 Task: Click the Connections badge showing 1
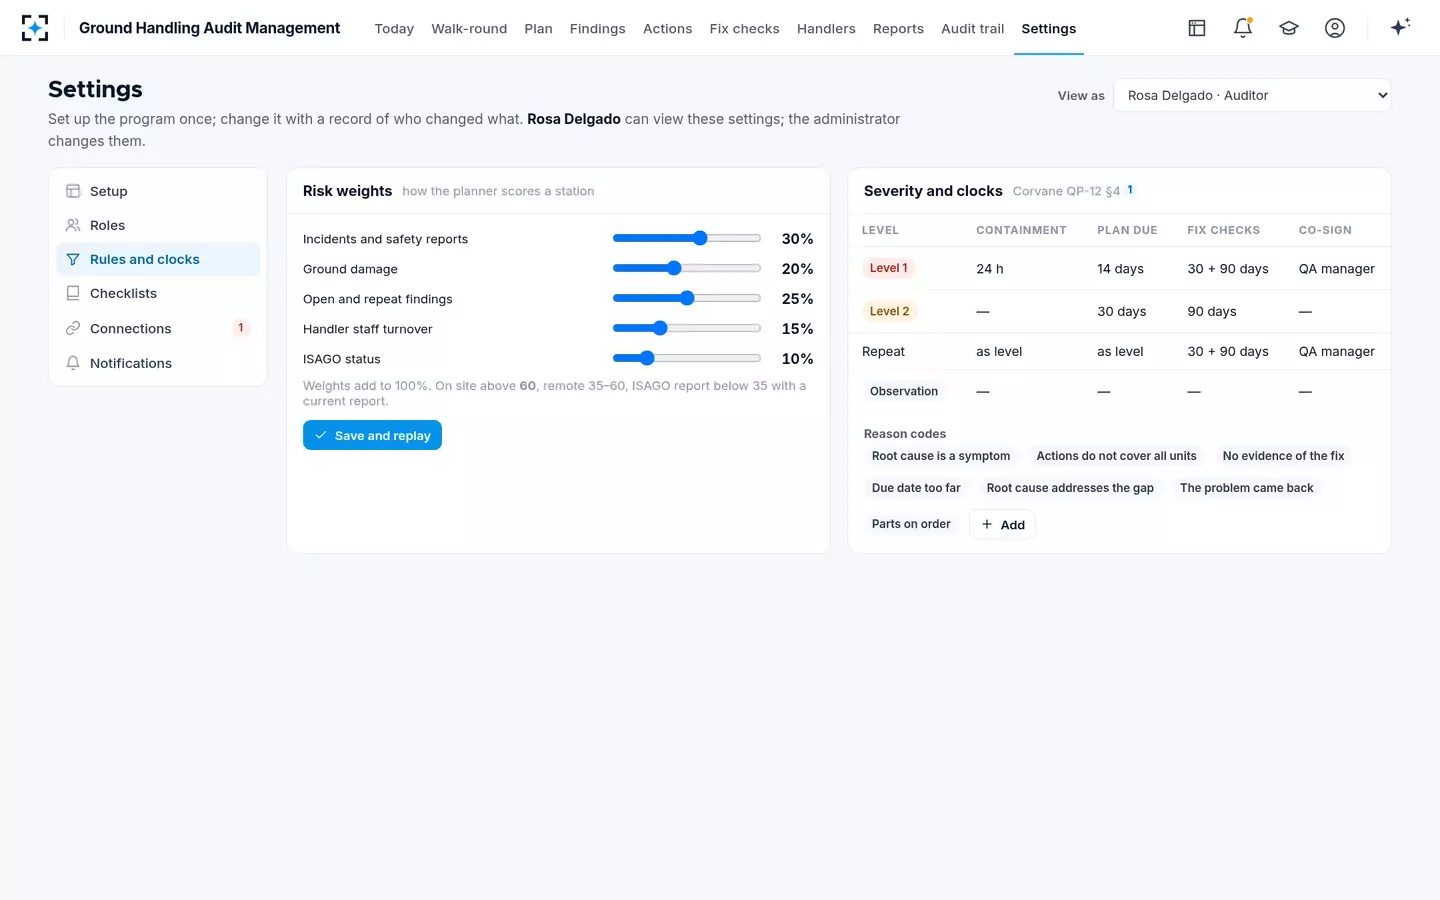coord(240,328)
